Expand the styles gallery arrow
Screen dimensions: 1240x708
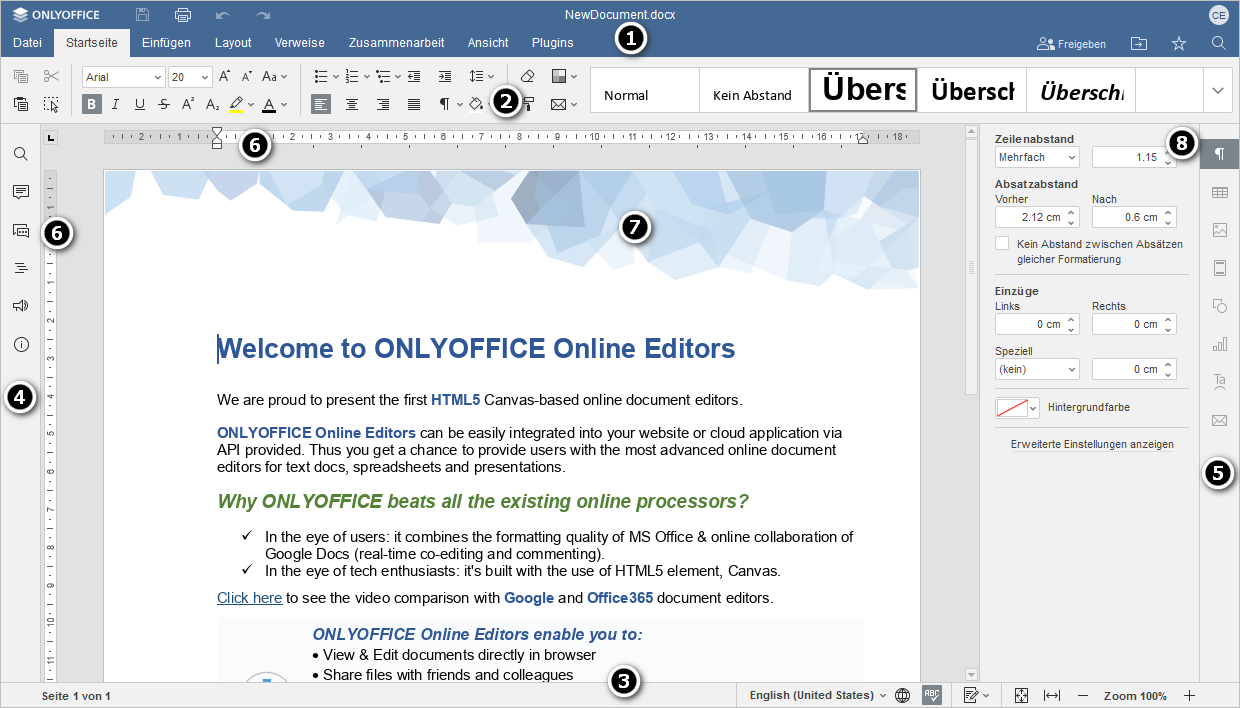tap(1217, 90)
